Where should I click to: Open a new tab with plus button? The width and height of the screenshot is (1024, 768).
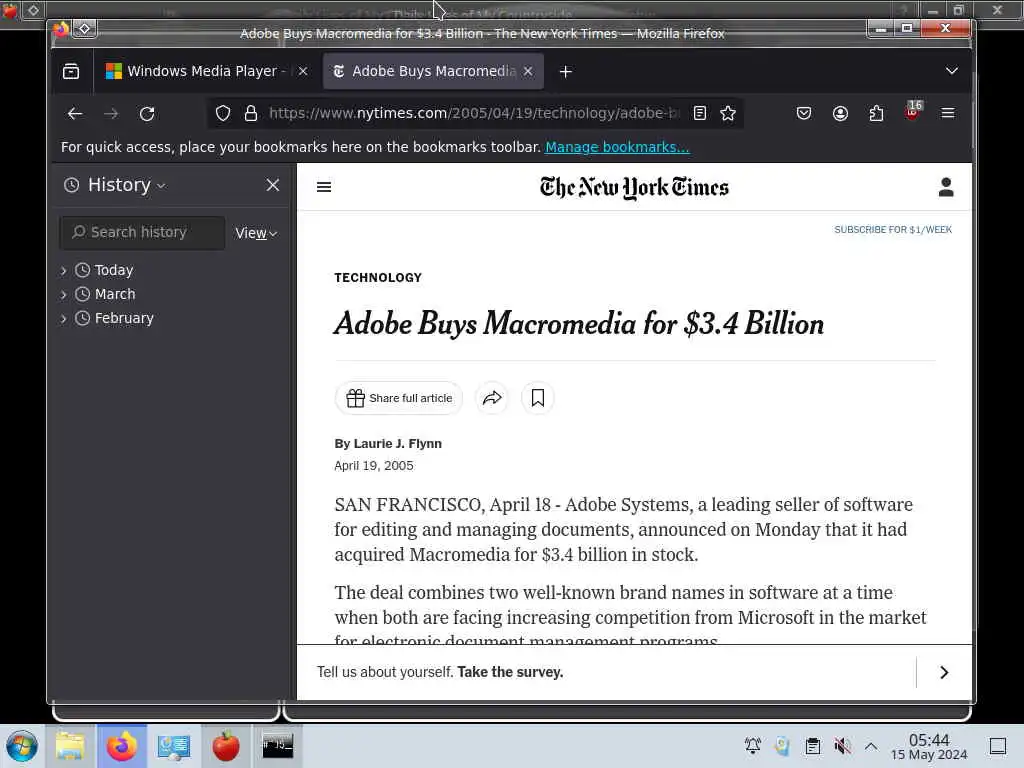(566, 72)
